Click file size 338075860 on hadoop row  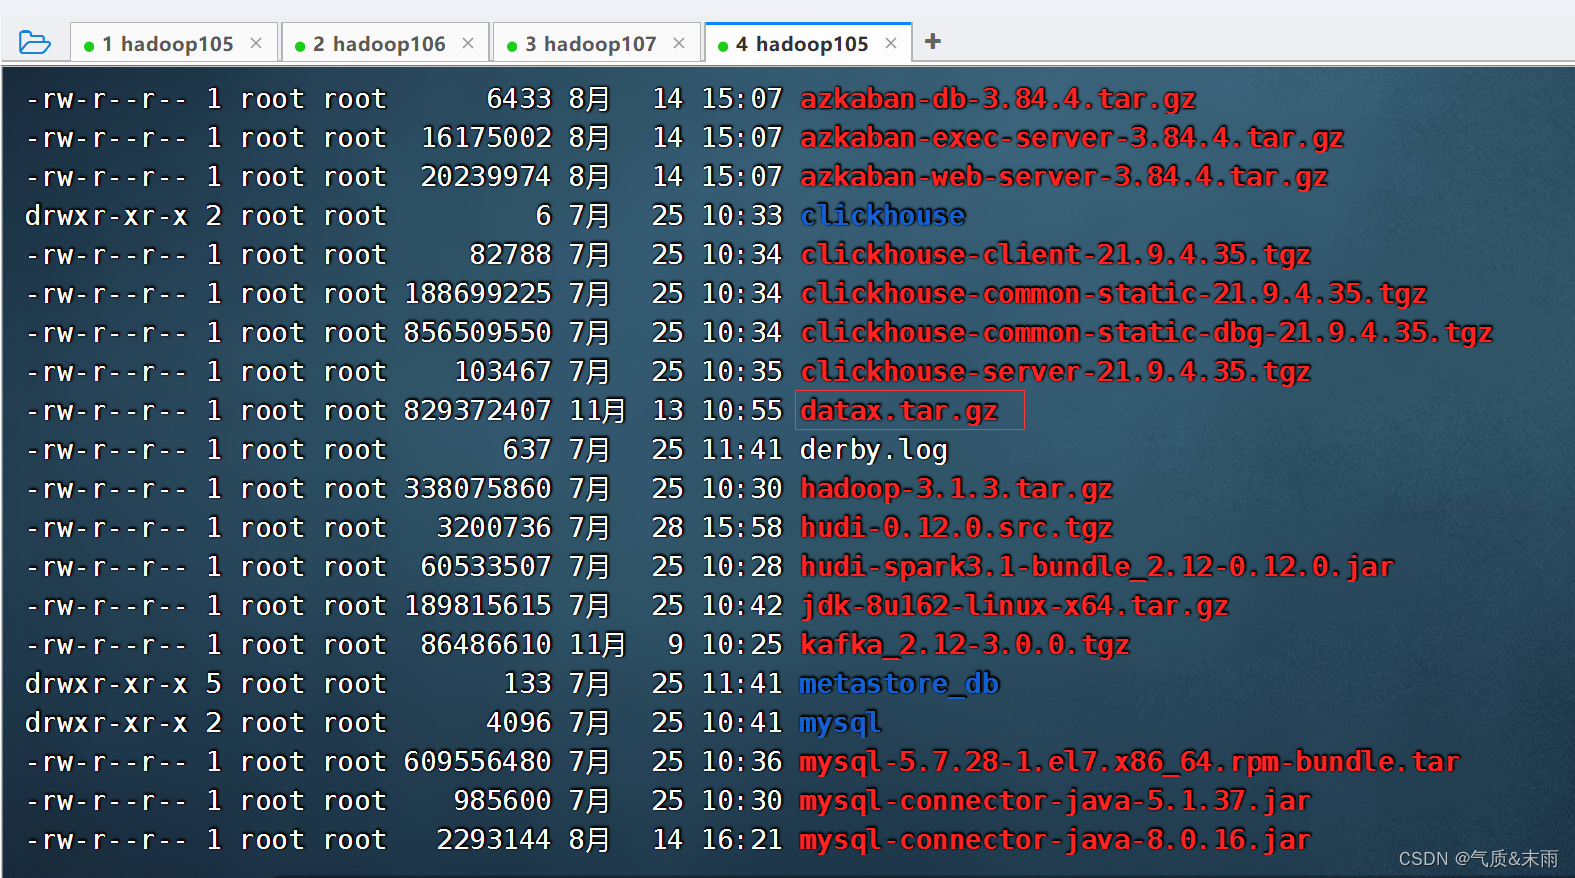tap(478, 489)
